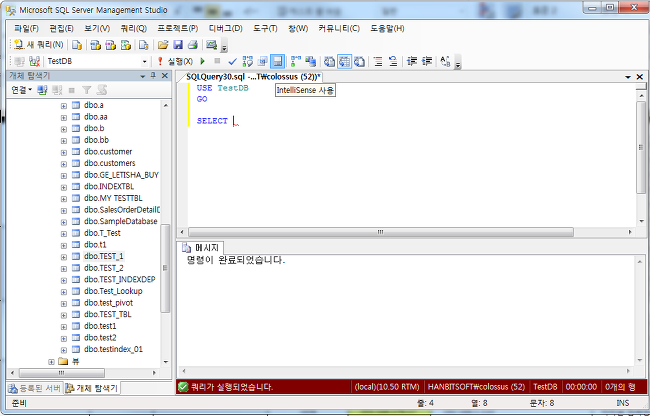Open the Query Options icon

coord(262,61)
